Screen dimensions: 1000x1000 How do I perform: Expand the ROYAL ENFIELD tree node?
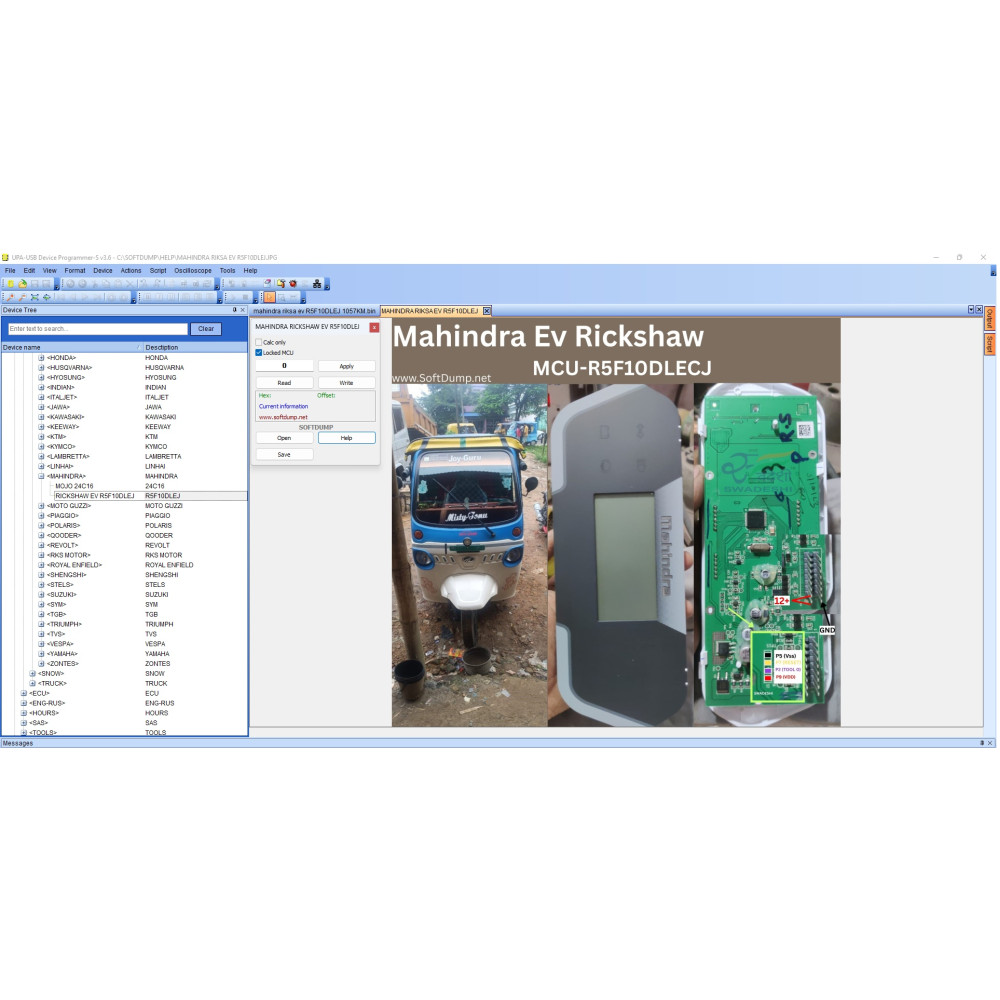point(41,565)
